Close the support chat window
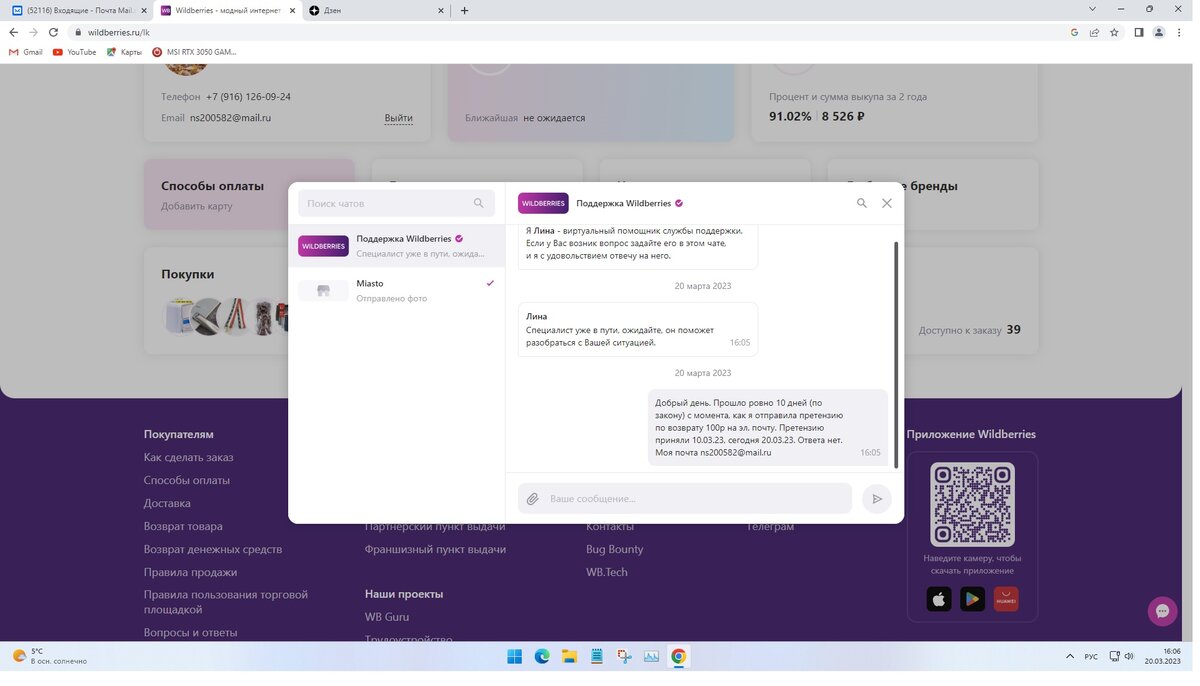The width and height of the screenshot is (1200, 686). [886, 203]
